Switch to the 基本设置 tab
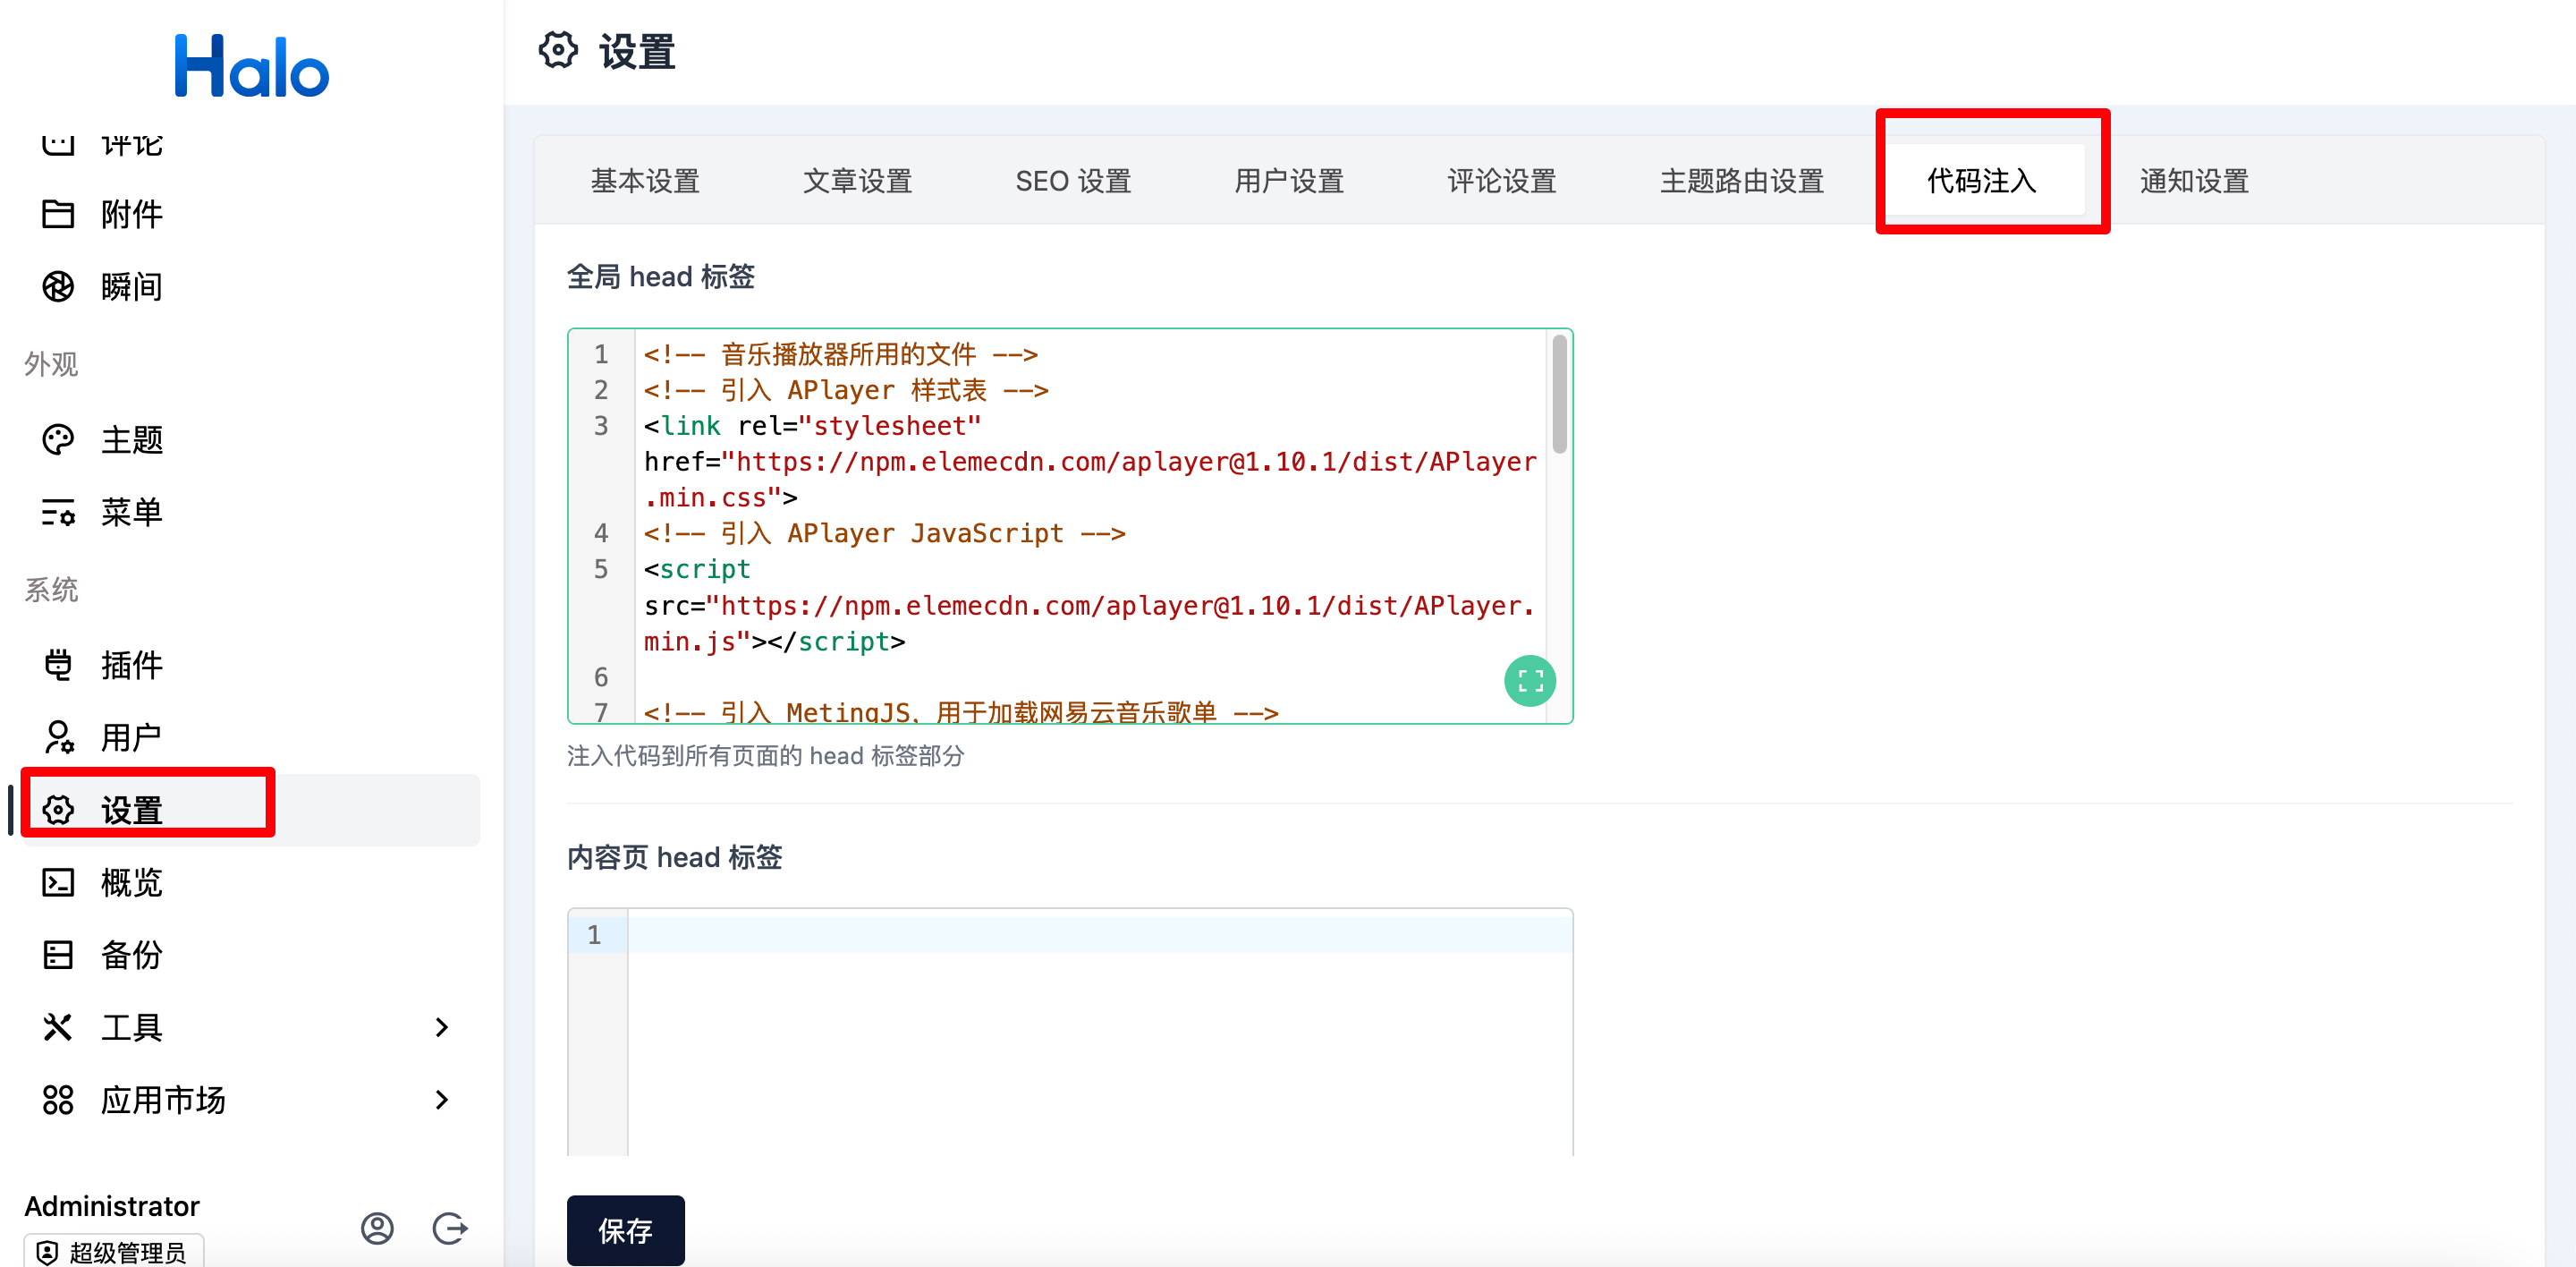The image size is (2576, 1267). pyautogui.click(x=644, y=181)
